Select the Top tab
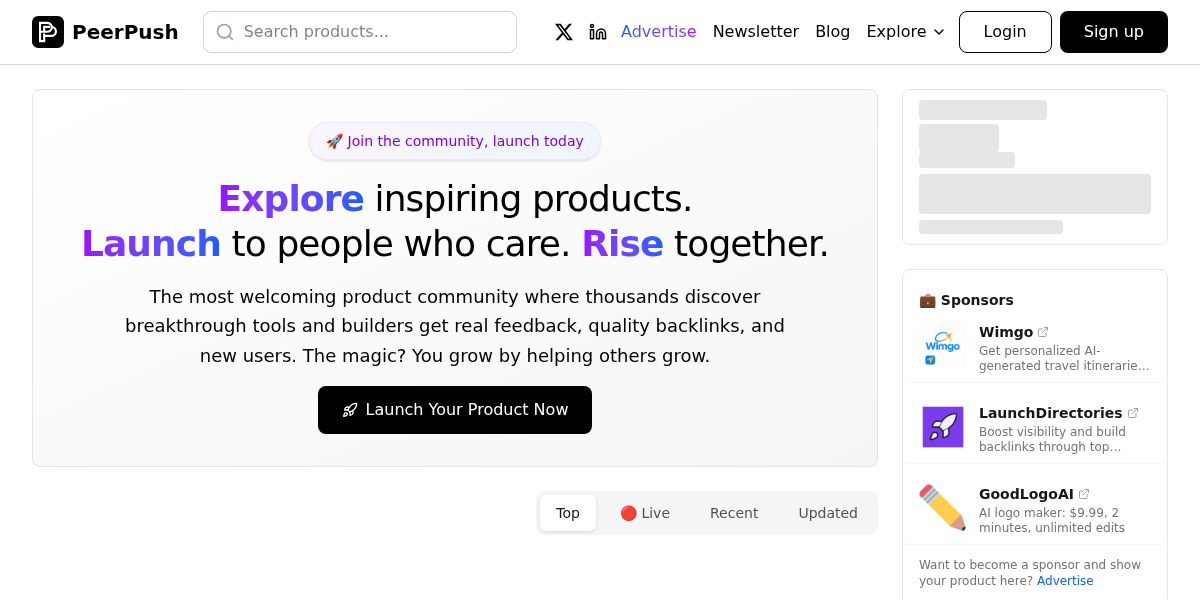 click(x=567, y=512)
